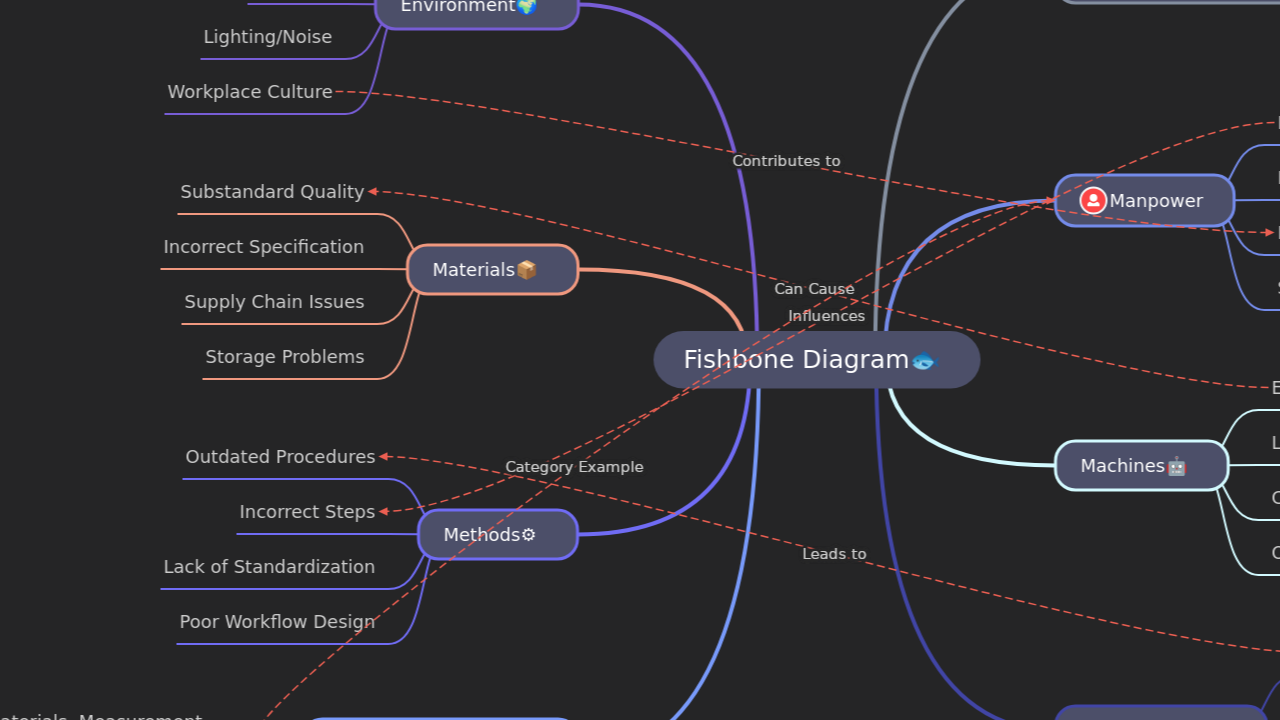Select the 'Influences' relationship label
This screenshot has height=720, width=1280.
tap(826, 316)
